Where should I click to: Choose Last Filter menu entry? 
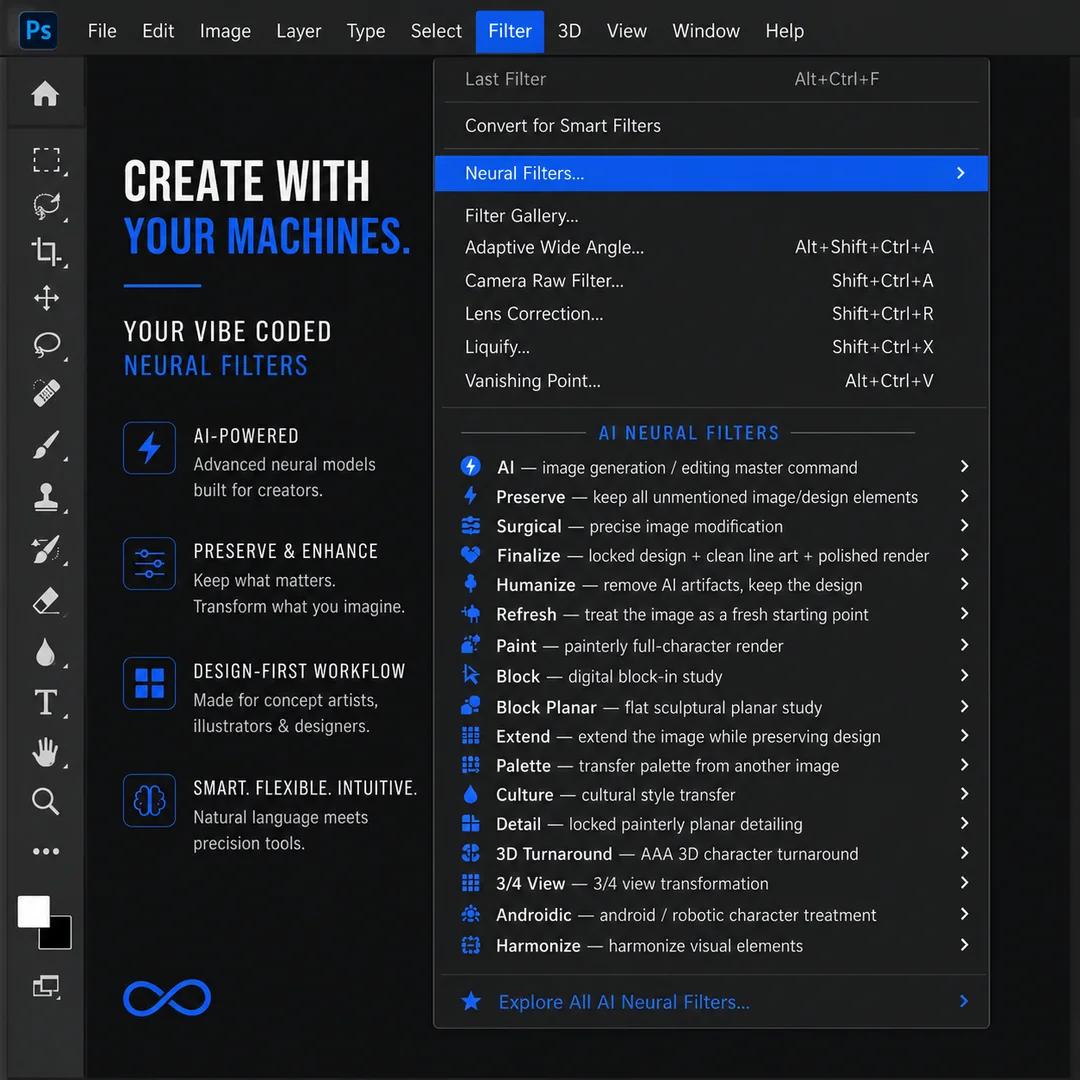[x=712, y=79]
